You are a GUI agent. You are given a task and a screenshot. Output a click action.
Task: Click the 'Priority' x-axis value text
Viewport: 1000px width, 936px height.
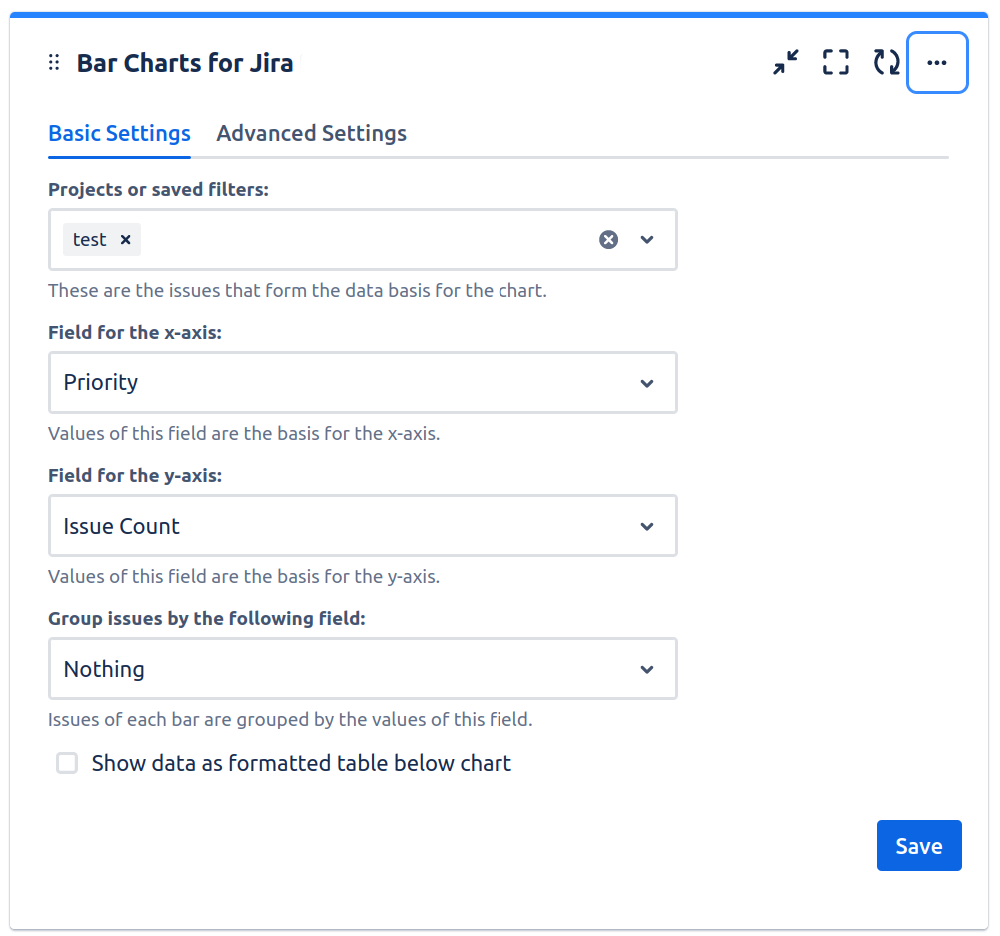click(101, 383)
